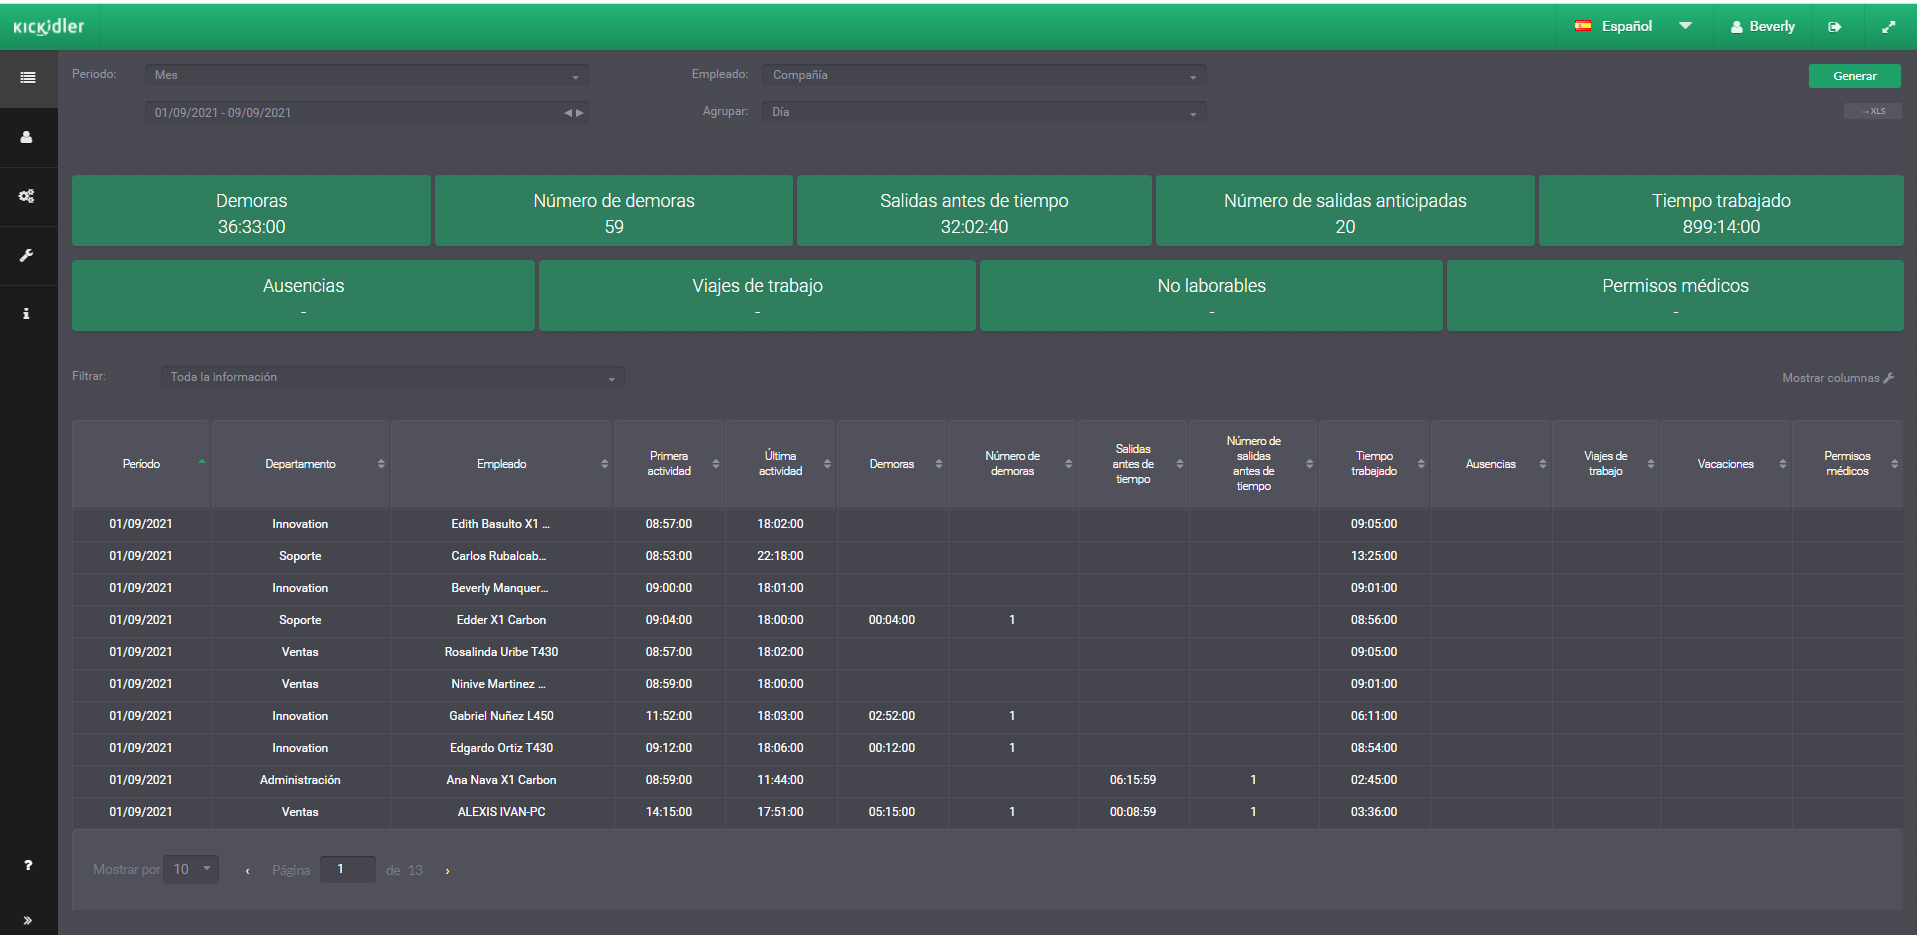Sort by Tiempo trabajado column arrows
The image size is (1917, 935).
pos(1421,464)
